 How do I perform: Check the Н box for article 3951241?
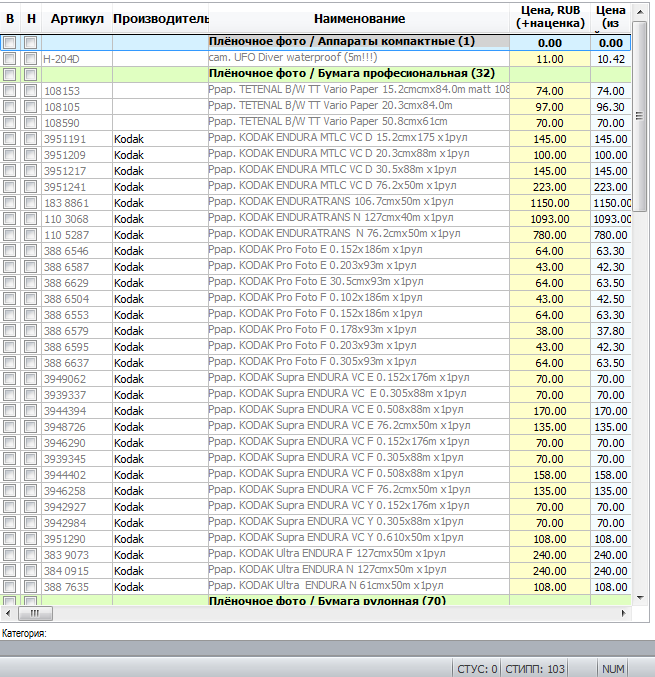pos(30,186)
